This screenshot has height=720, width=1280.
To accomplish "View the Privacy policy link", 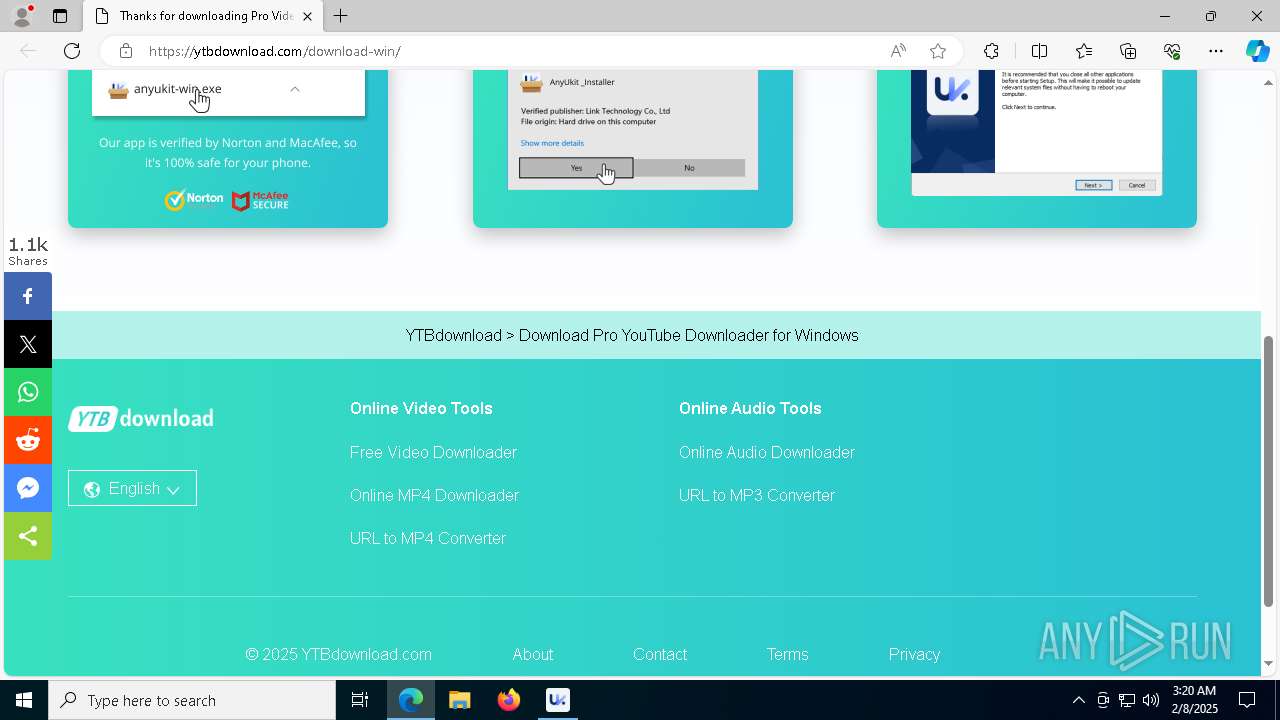I will tap(914, 654).
